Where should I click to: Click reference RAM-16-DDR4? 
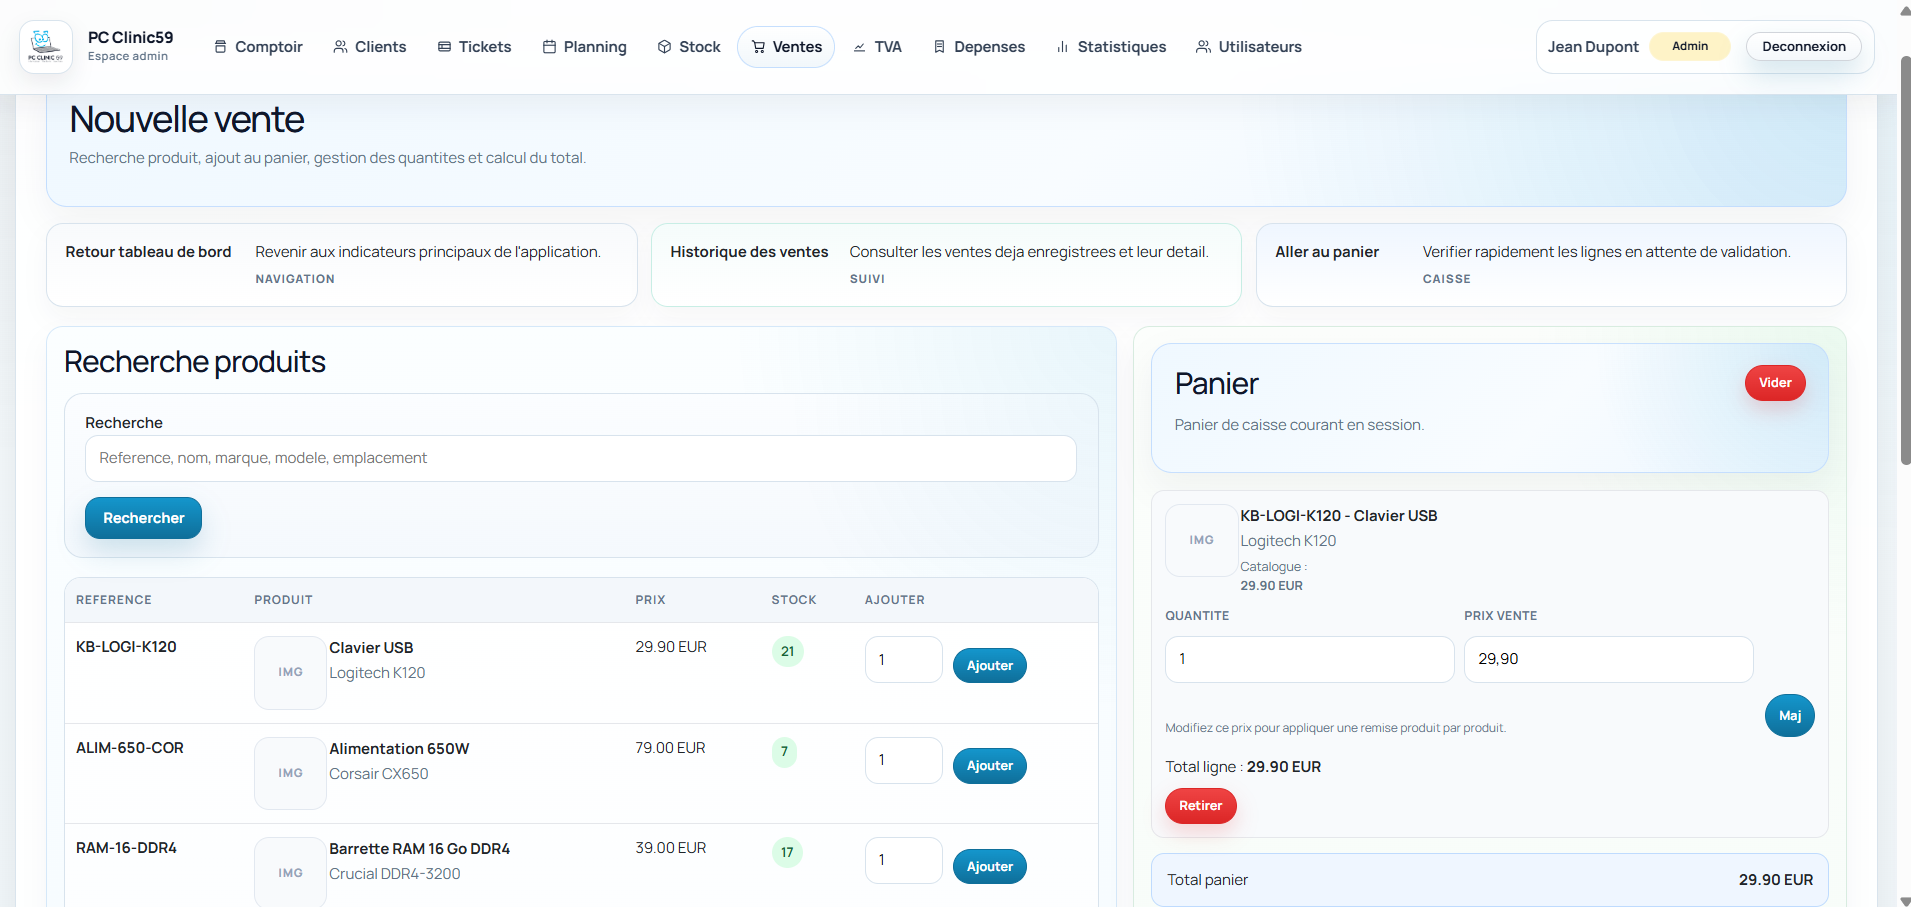126,848
